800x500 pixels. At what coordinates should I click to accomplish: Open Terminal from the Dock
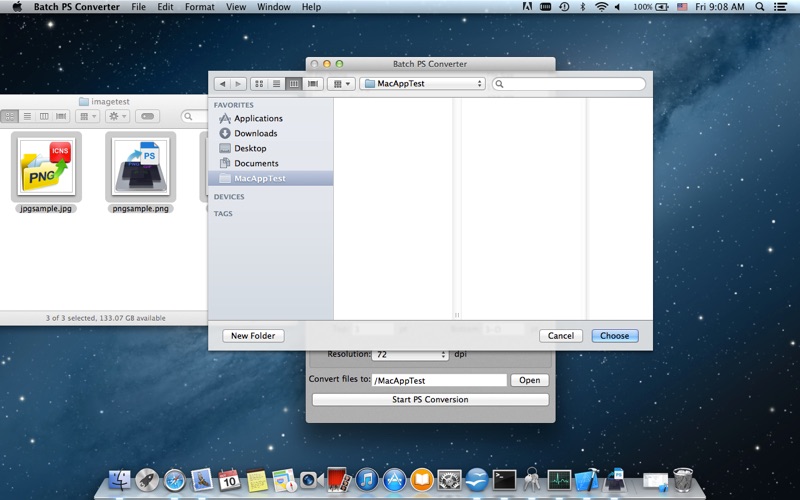tap(504, 480)
